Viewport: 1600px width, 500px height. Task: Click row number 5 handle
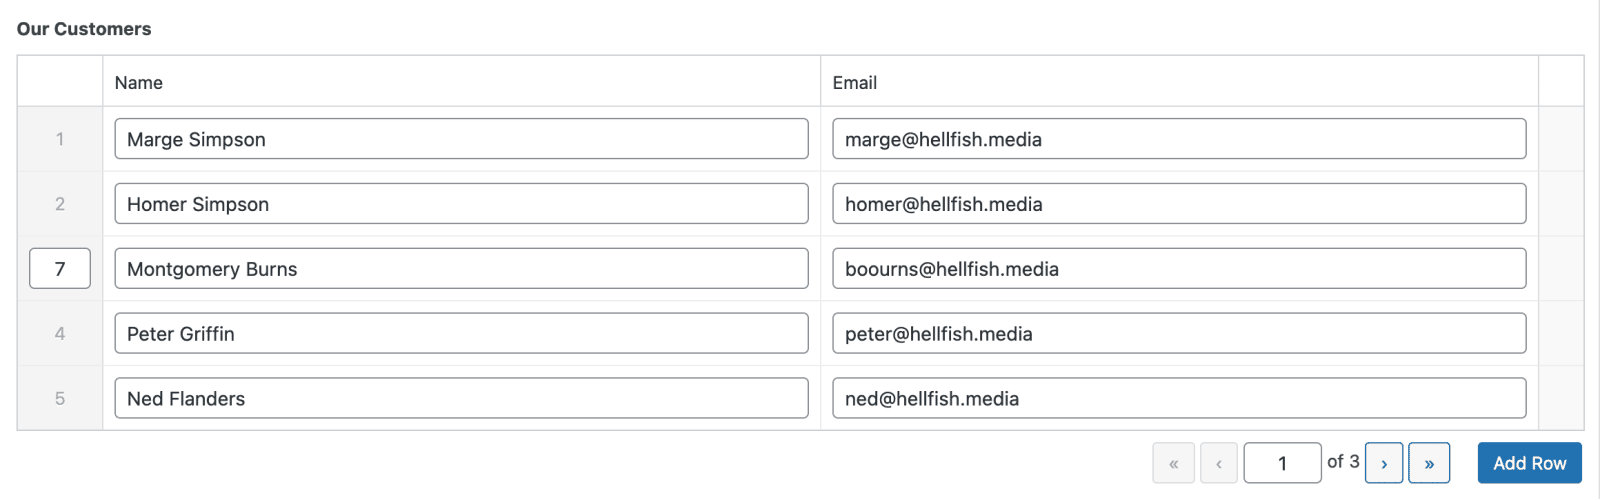pyautogui.click(x=60, y=398)
